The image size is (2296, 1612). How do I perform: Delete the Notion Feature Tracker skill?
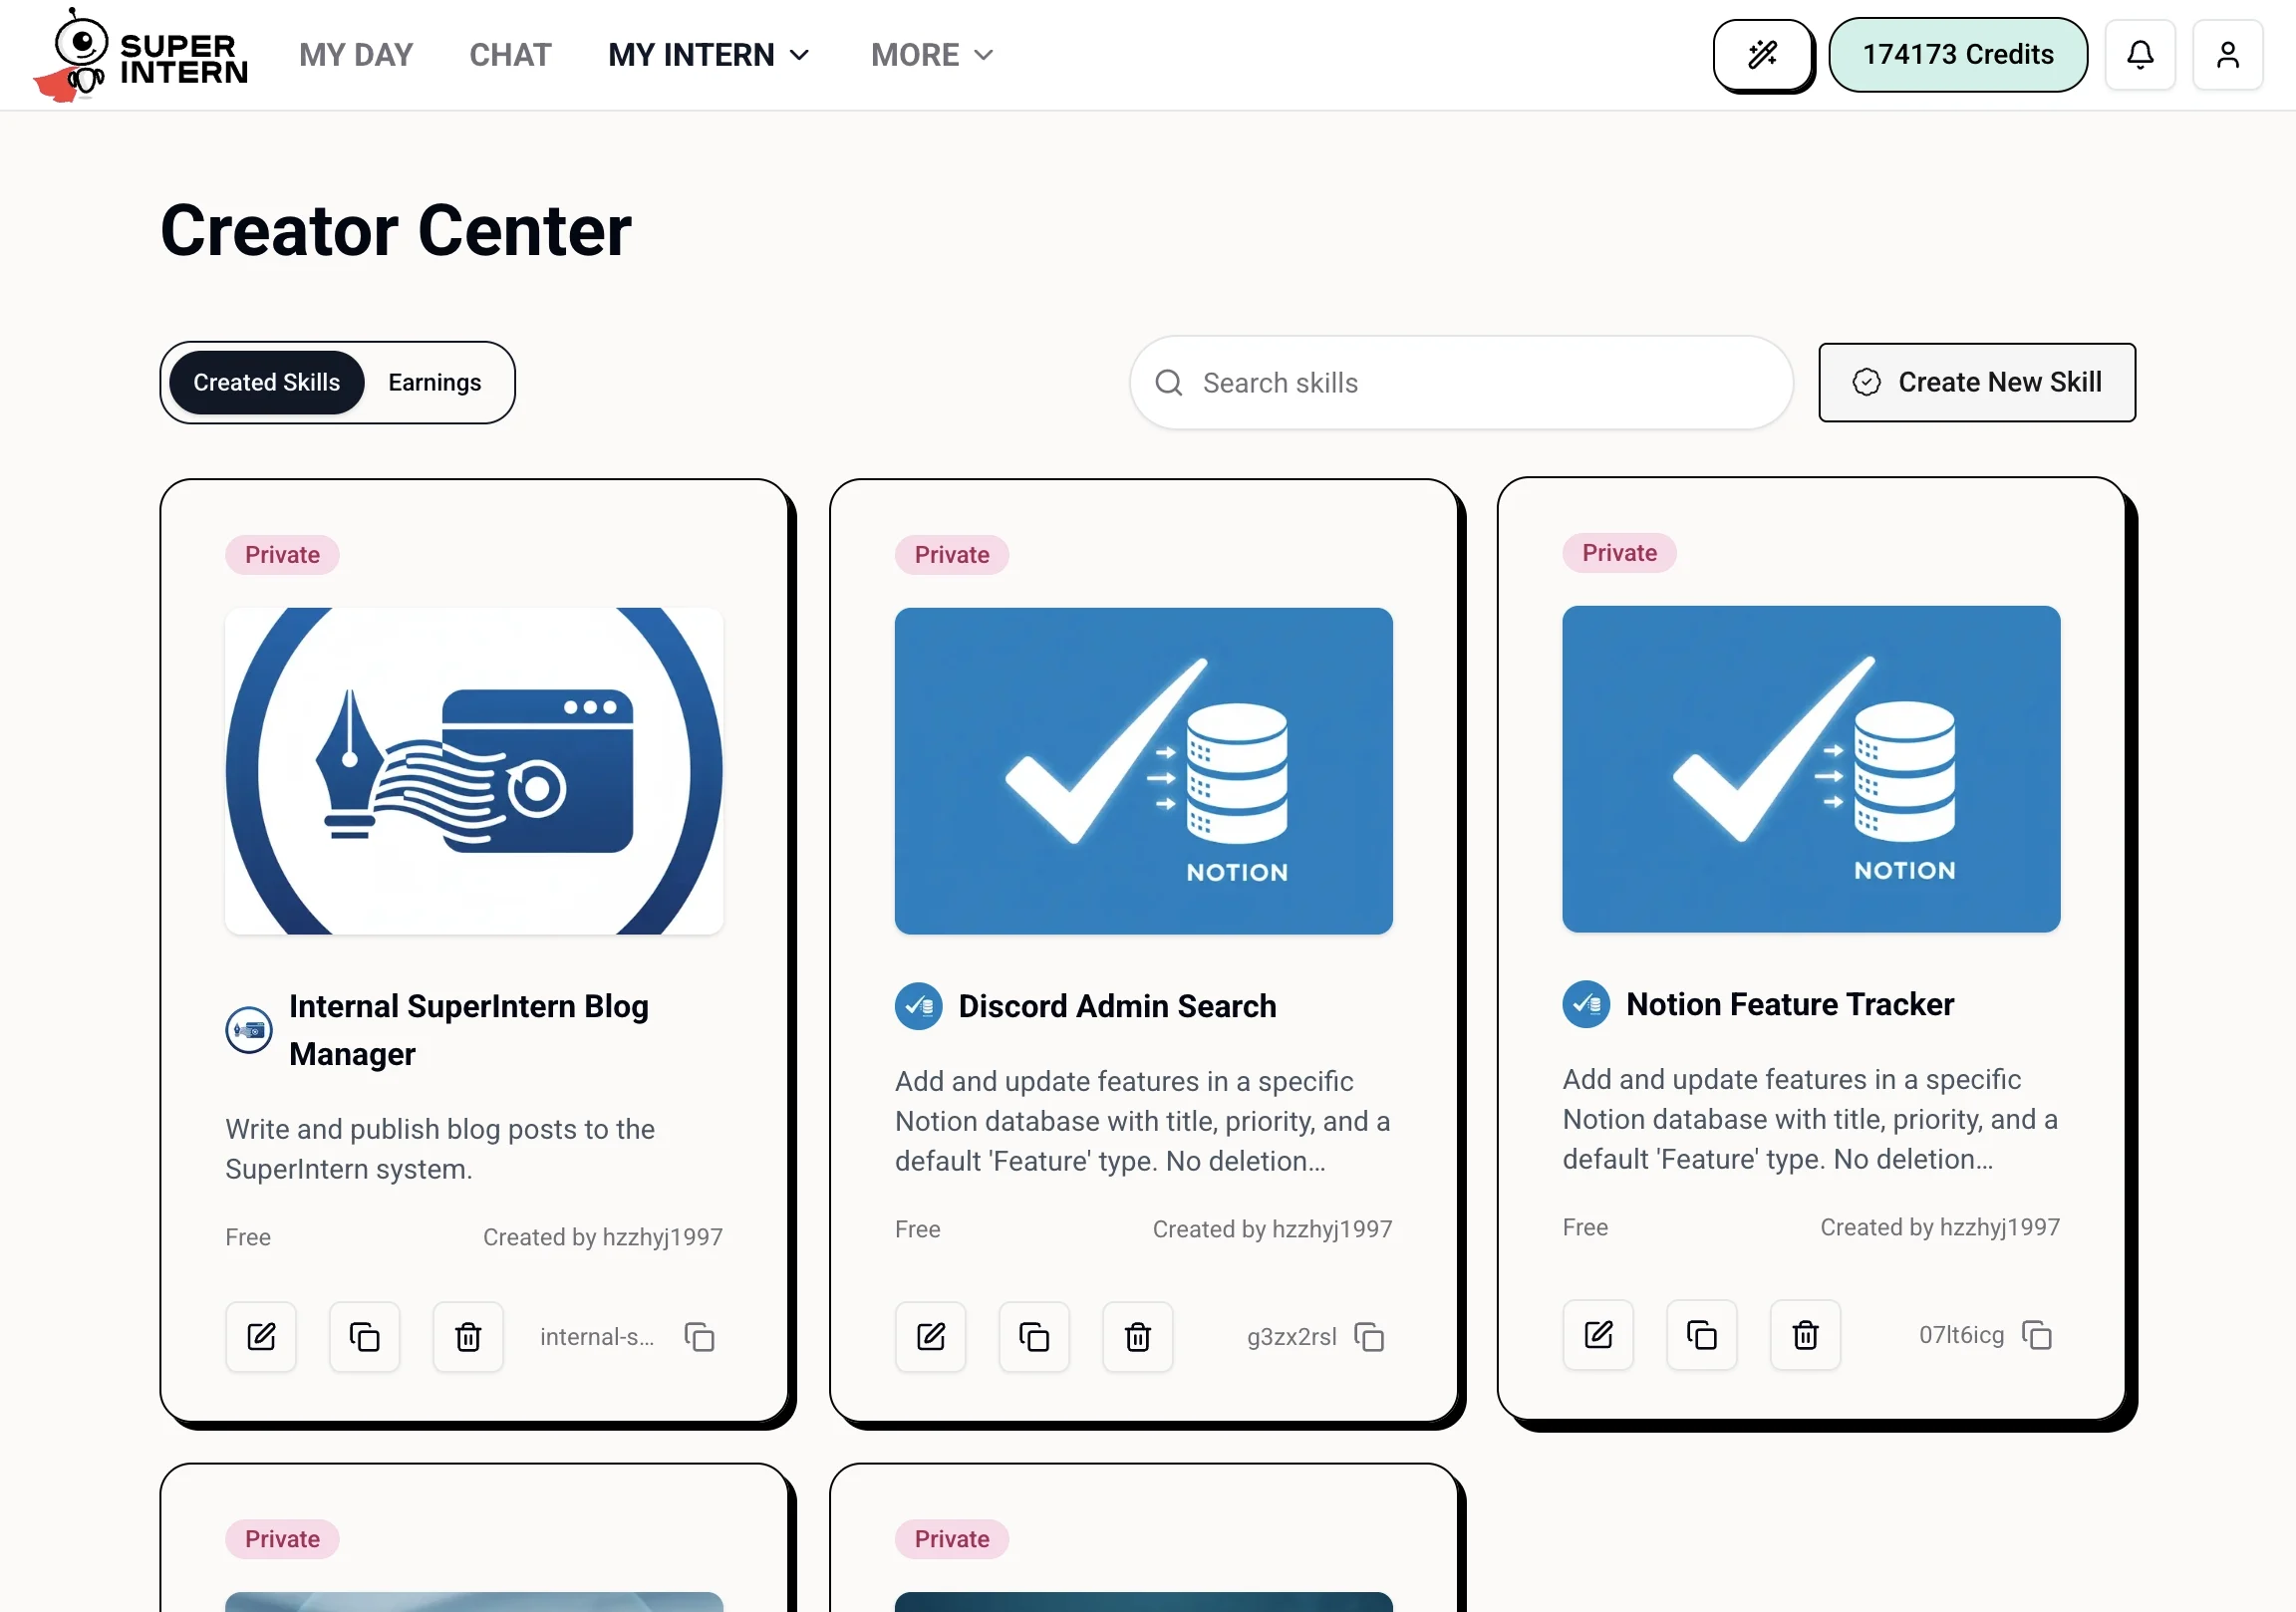(1805, 1335)
